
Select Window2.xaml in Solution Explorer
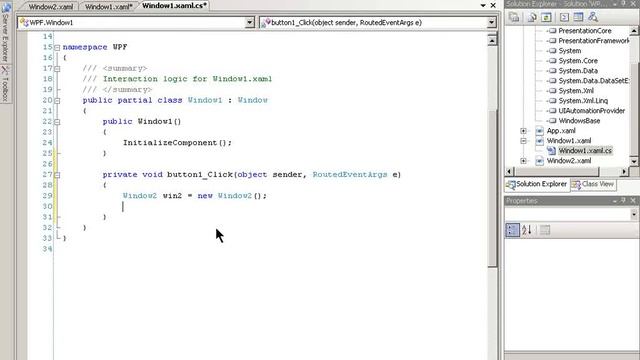coord(569,161)
